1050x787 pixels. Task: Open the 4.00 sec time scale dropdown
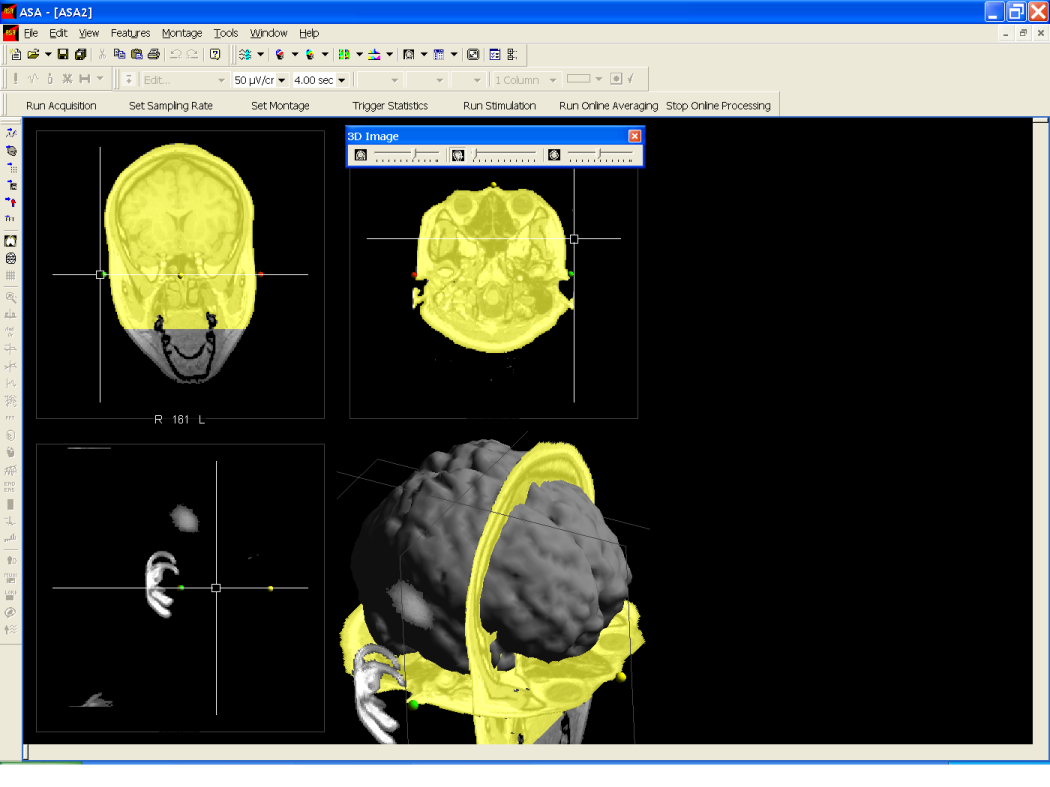(342, 80)
